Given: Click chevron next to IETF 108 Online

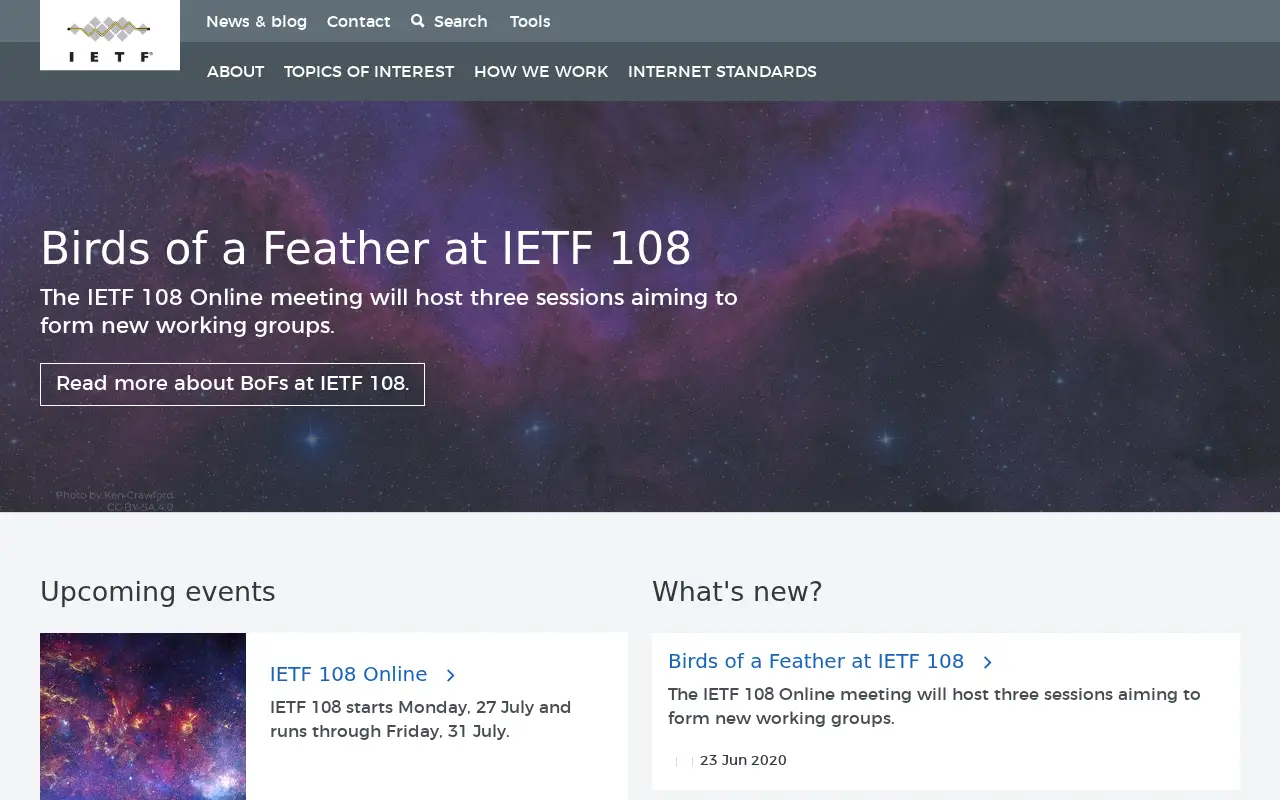Looking at the screenshot, I should coord(450,676).
